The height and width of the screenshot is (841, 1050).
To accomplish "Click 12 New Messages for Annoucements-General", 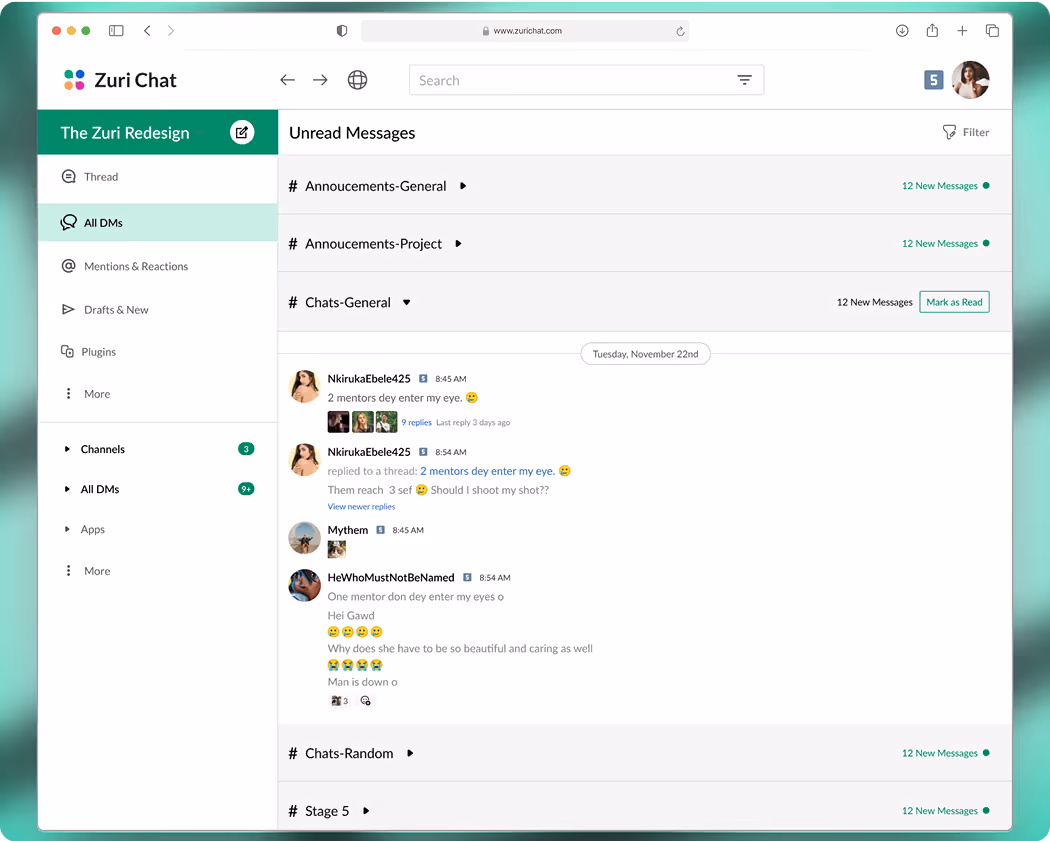I will click(945, 185).
